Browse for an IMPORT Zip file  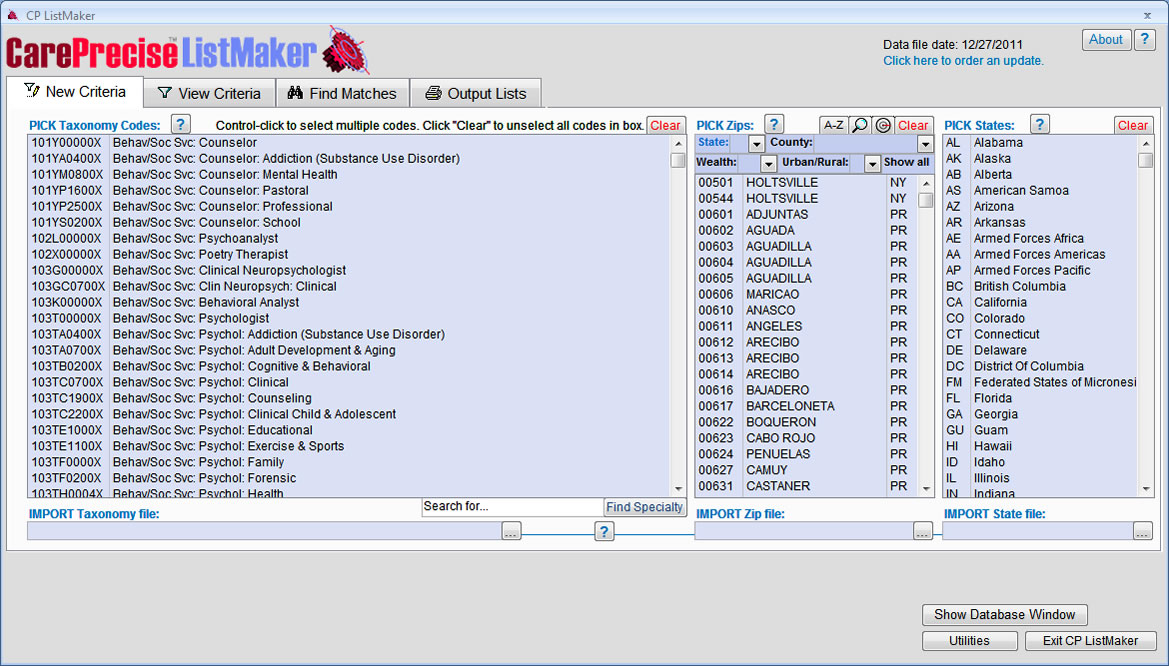click(x=922, y=531)
